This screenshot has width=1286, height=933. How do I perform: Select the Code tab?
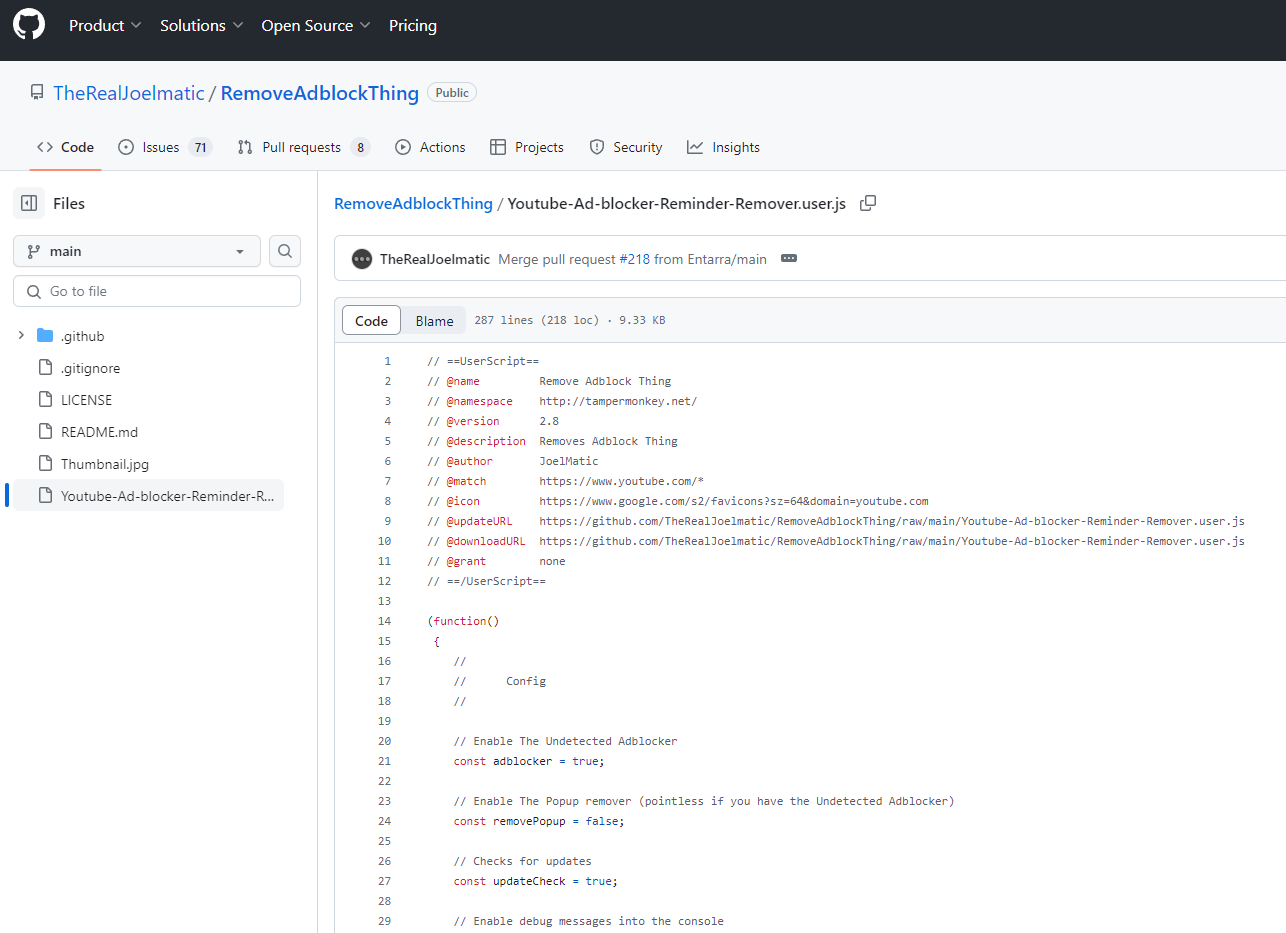coord(65,147)
